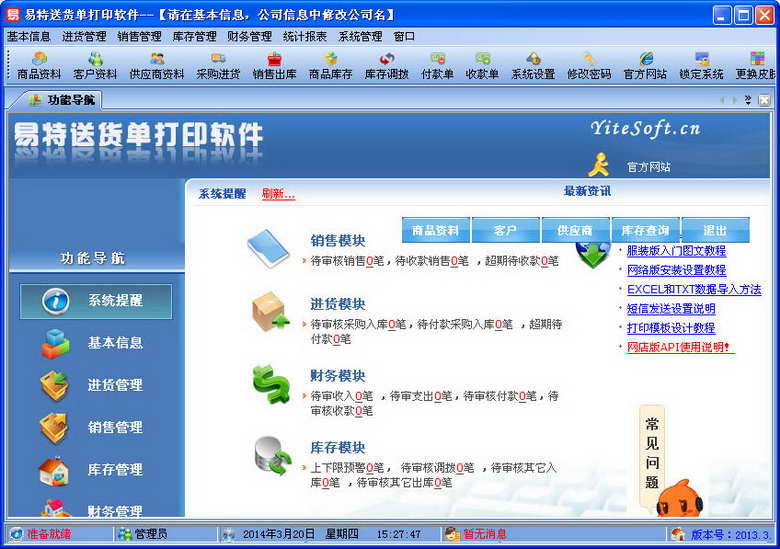
Task: Open 网店版API使用说明 red link
Action: pos(679,347)
